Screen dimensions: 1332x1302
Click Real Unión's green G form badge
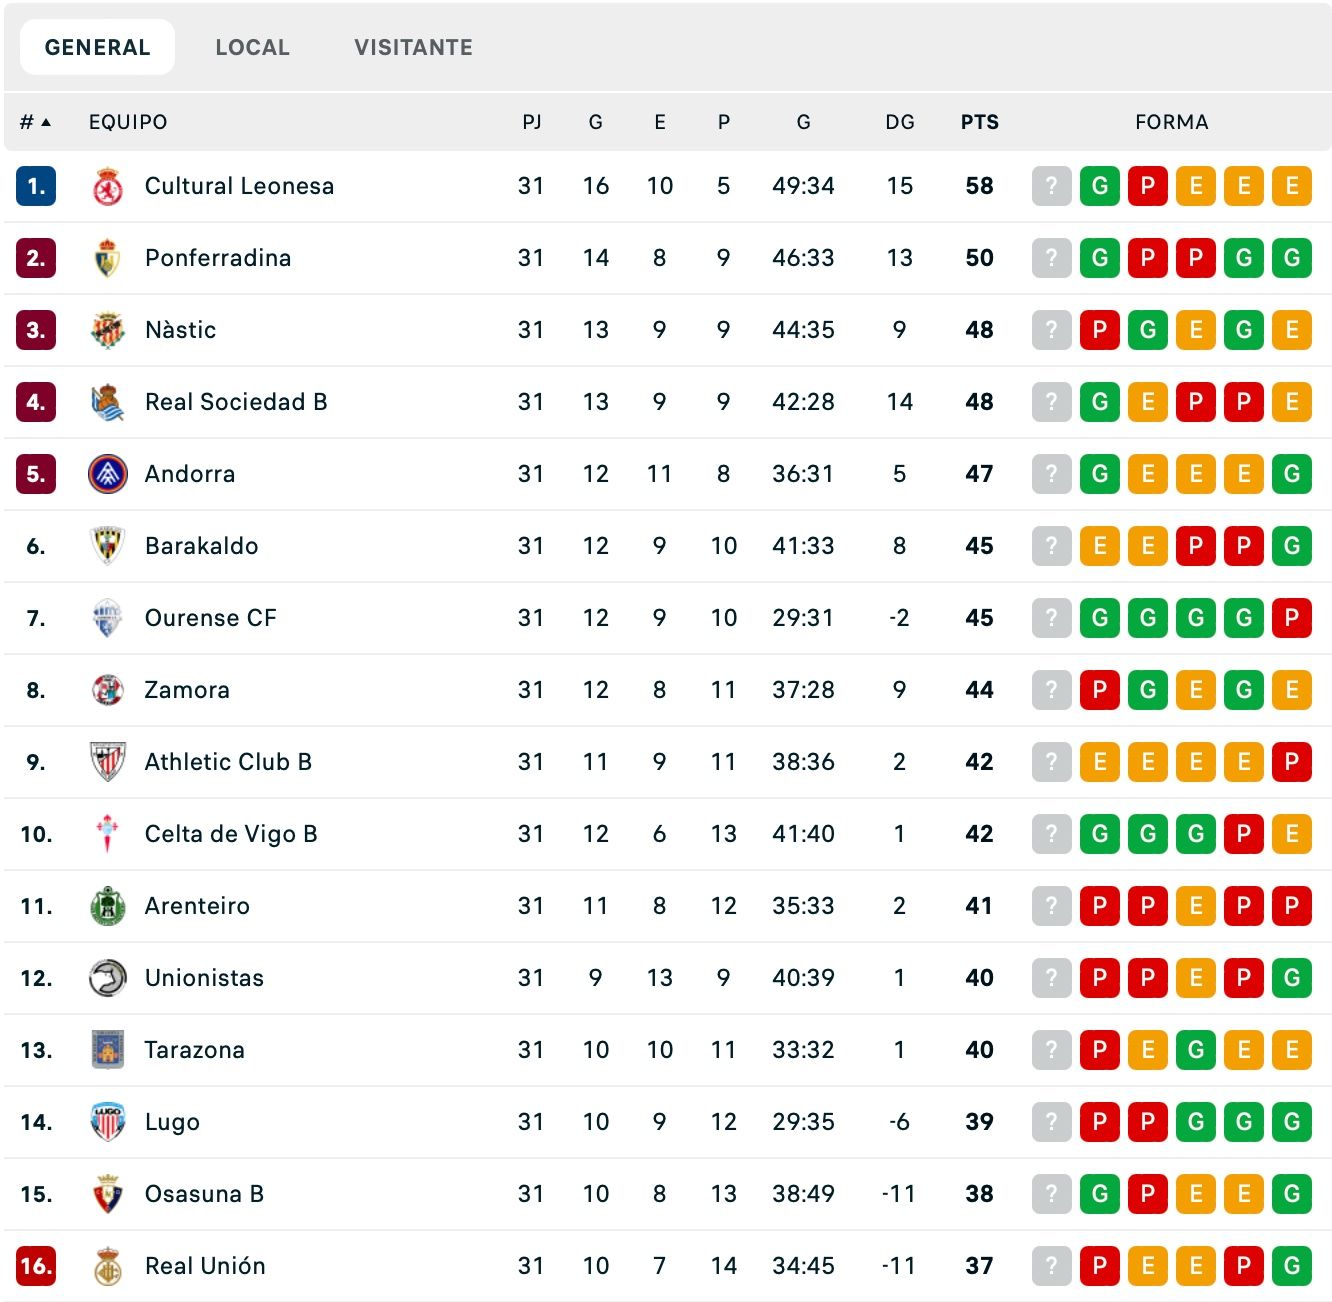[x=1291, y=1266]
